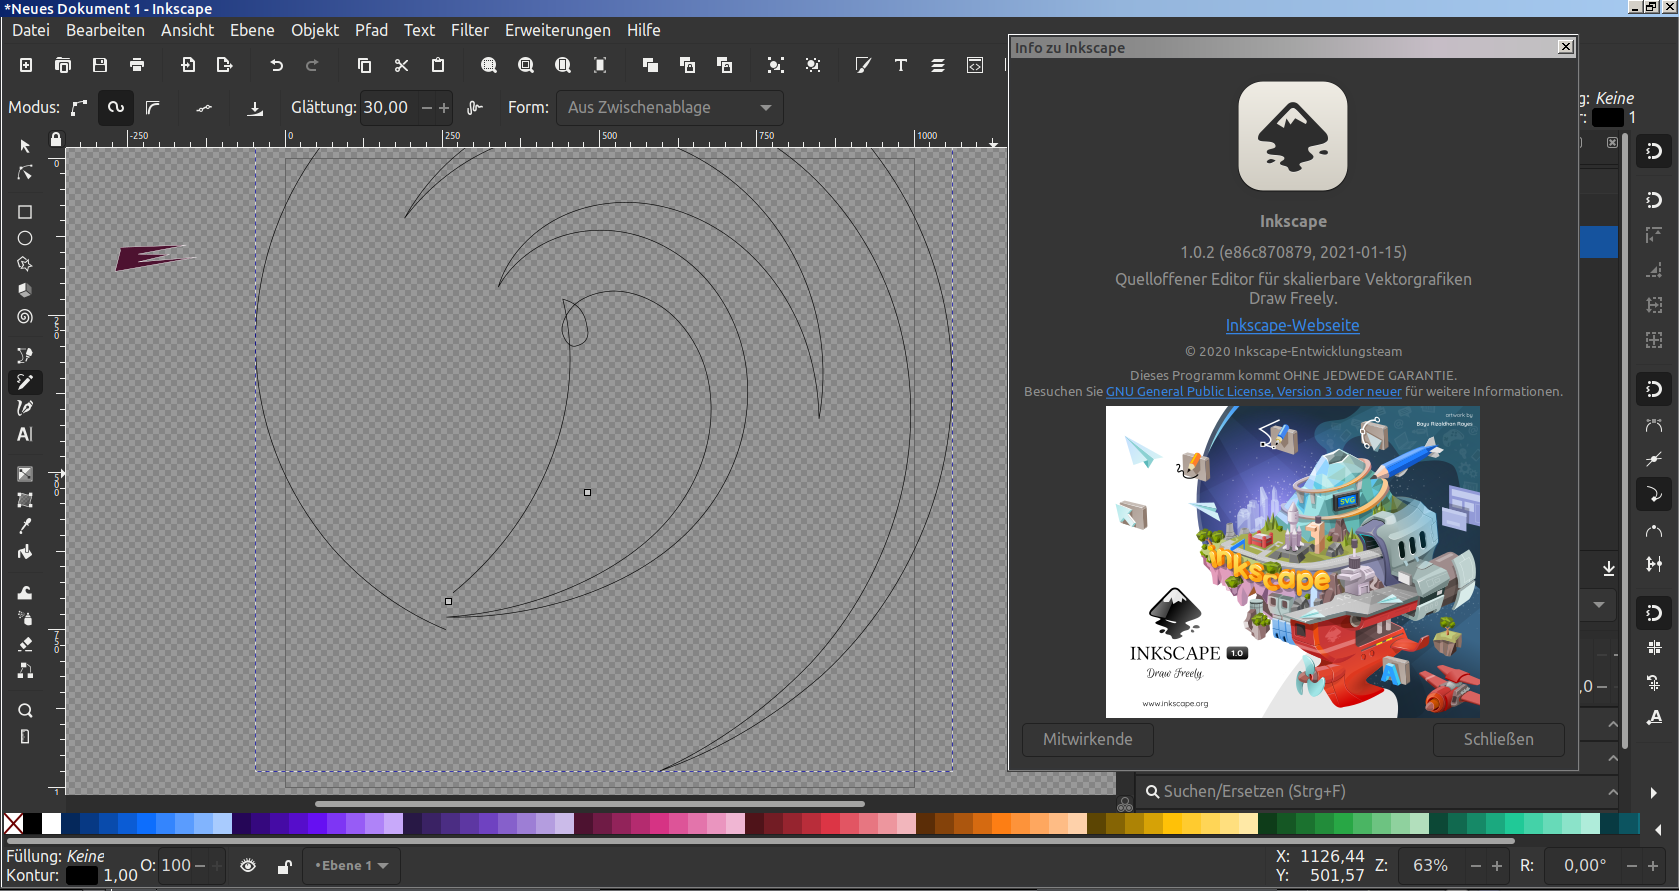
Task: Open the Inkscape-Webseite link
Action: click(x=1293, y=326)
